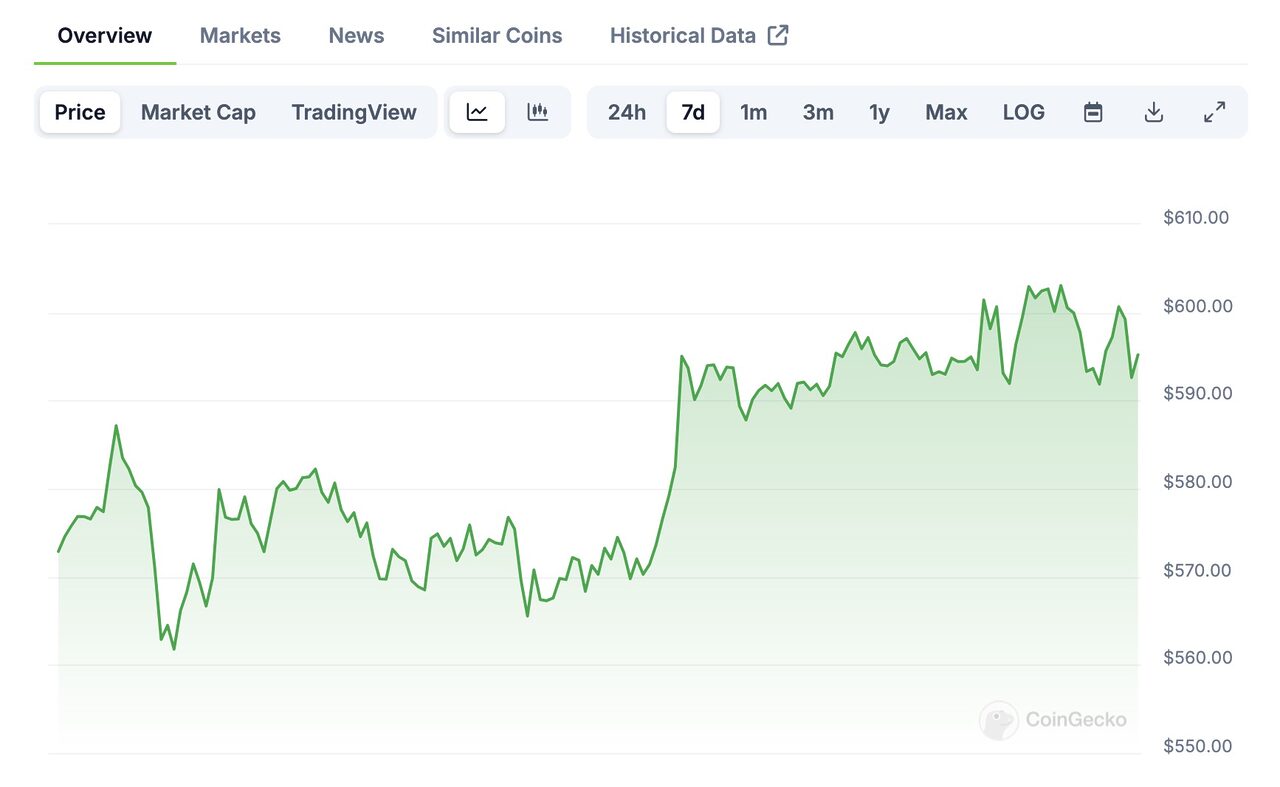The image size is (1280, 787).
Task: Switch to TradingView chart mode
Action: click(x=354, y=112)
